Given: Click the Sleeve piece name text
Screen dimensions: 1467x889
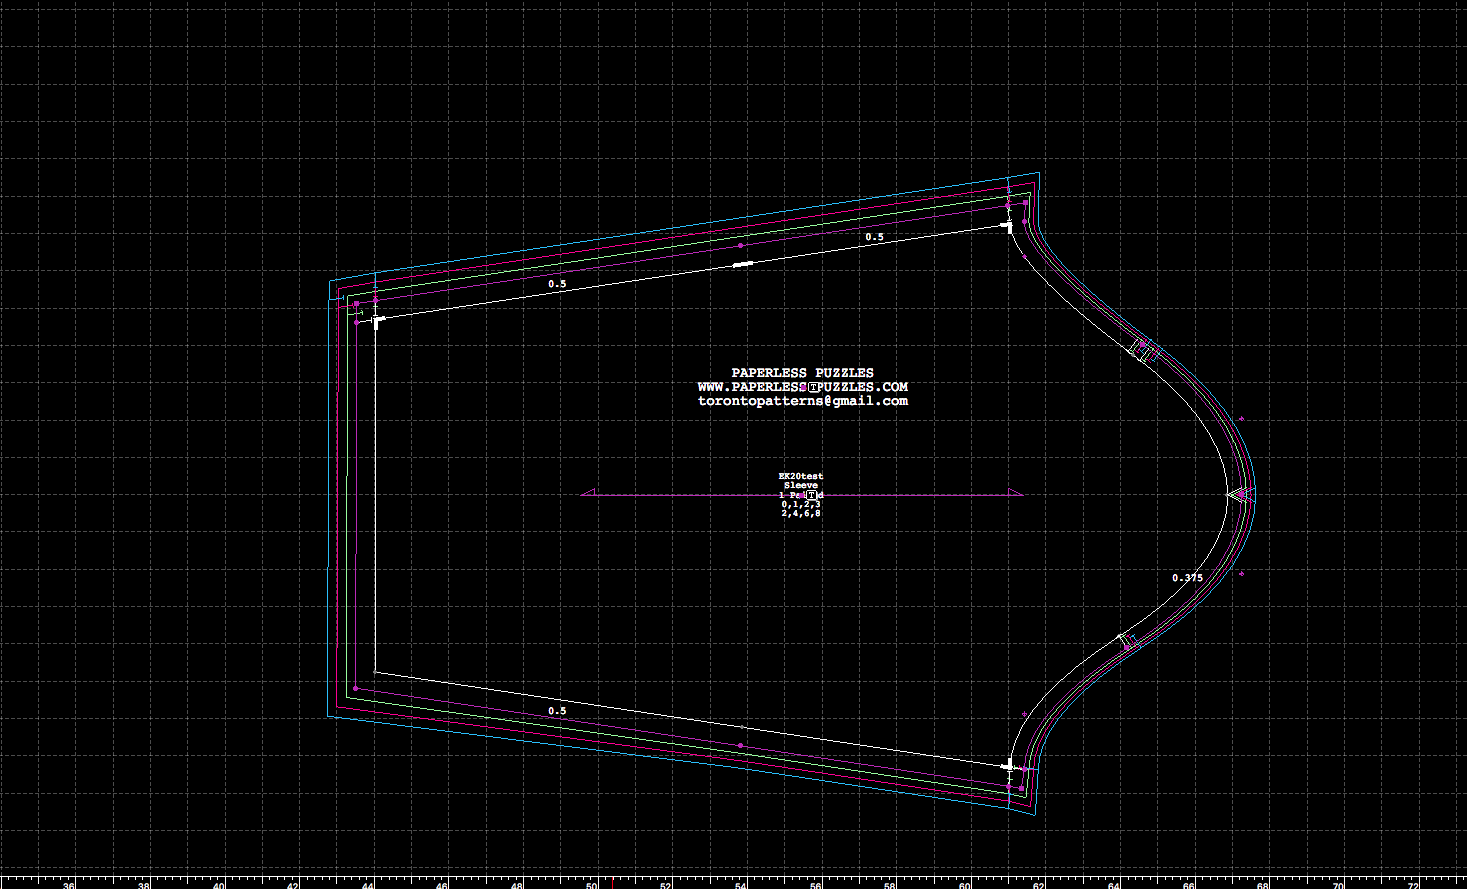Looking at the screenshot, I should 801,485.
